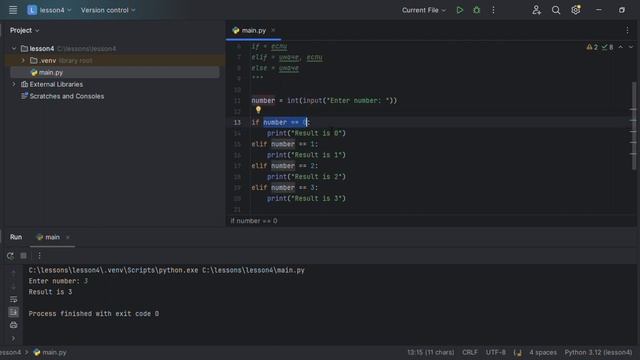
Task: Jump to next highlighted problem
Action: coord(631,47)
